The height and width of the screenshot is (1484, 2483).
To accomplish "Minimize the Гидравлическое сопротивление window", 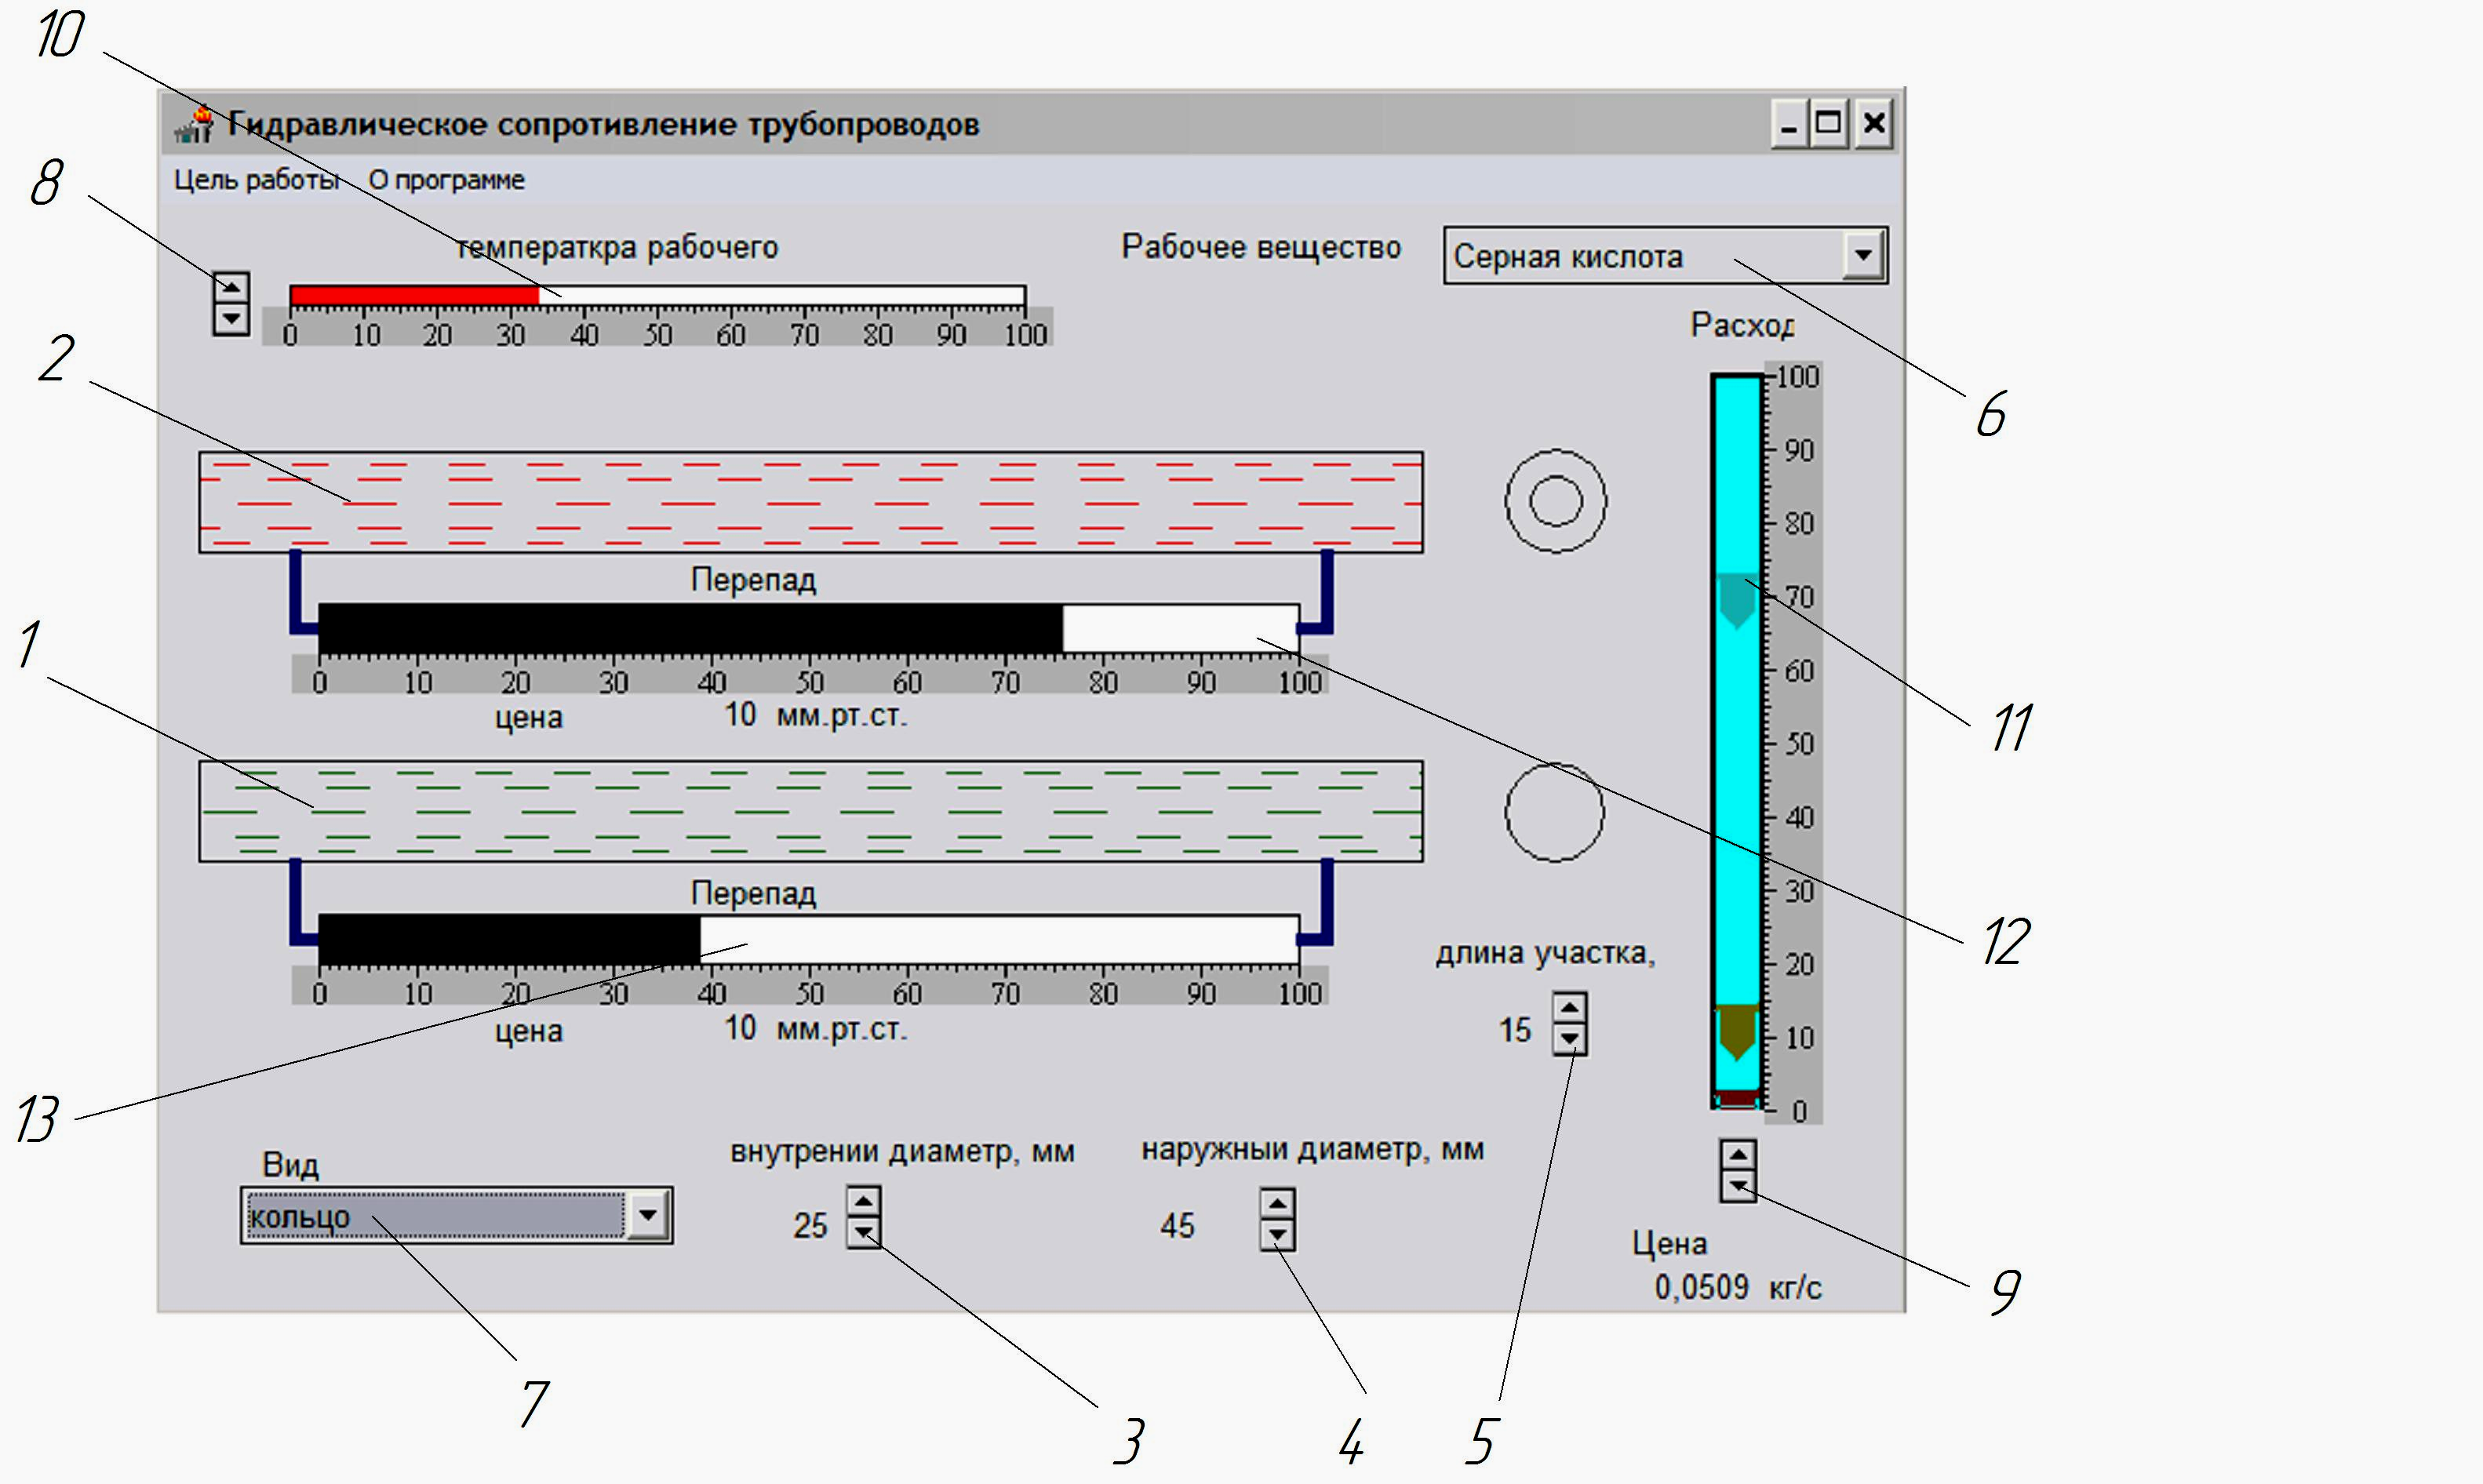I will (1788, 124).
